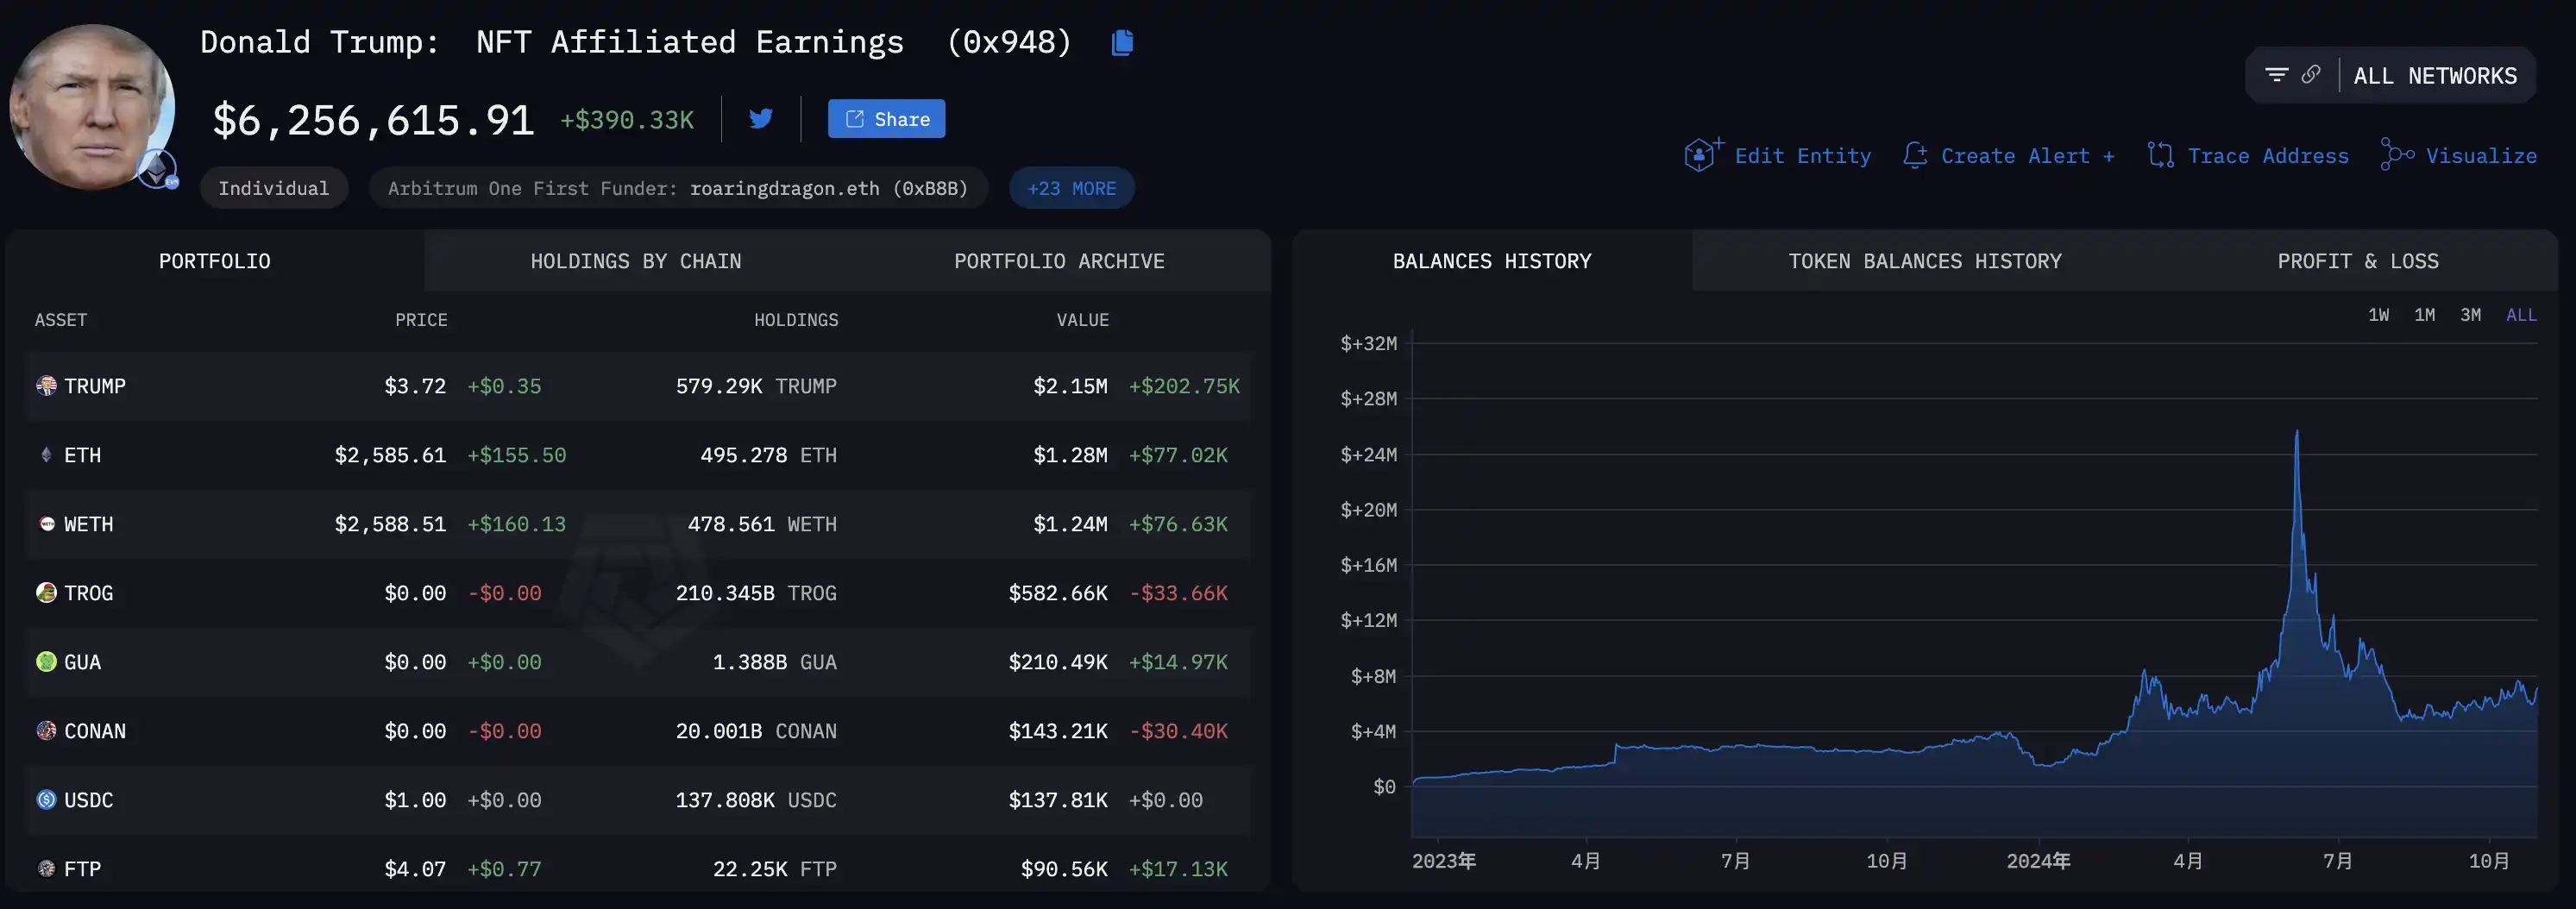Set chart range to 1M
This screenshot has width=2576, height=909.
point(2424,315)
